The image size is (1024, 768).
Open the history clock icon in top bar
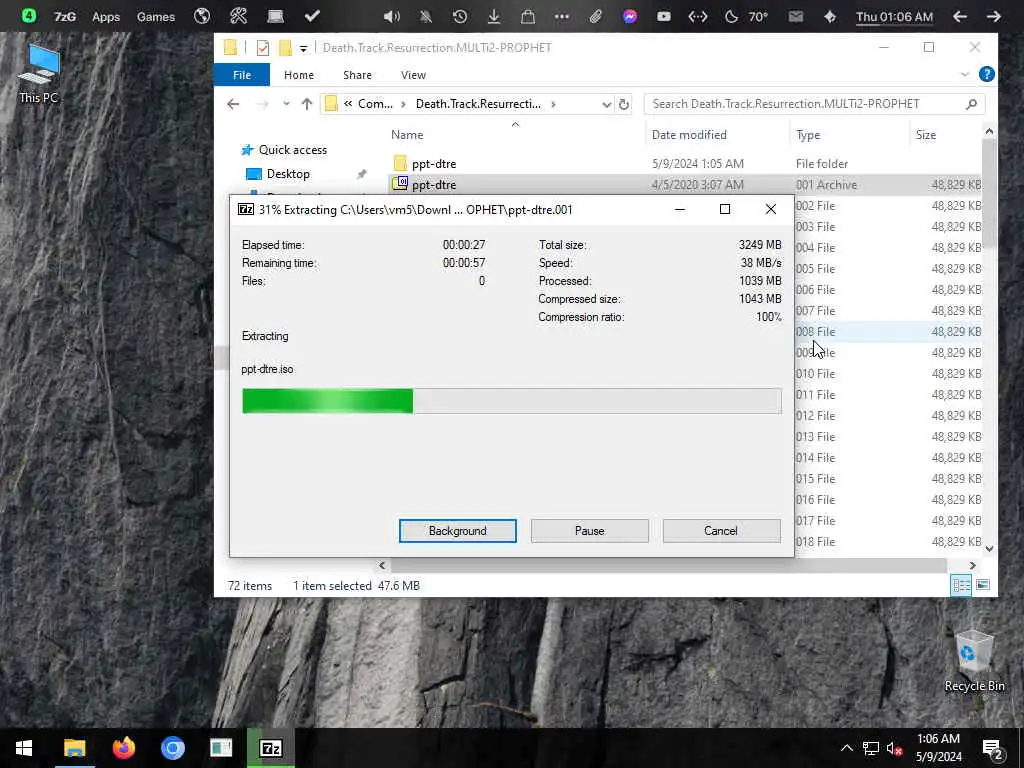tap(460, 16)
